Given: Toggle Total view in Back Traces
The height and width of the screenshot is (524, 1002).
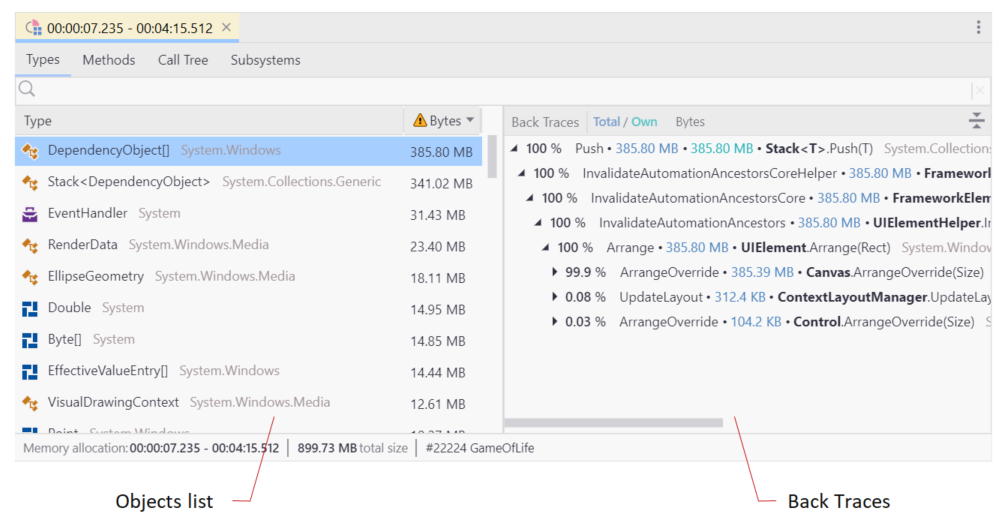Looking at the screenshot, I should (x=606, y=122).
